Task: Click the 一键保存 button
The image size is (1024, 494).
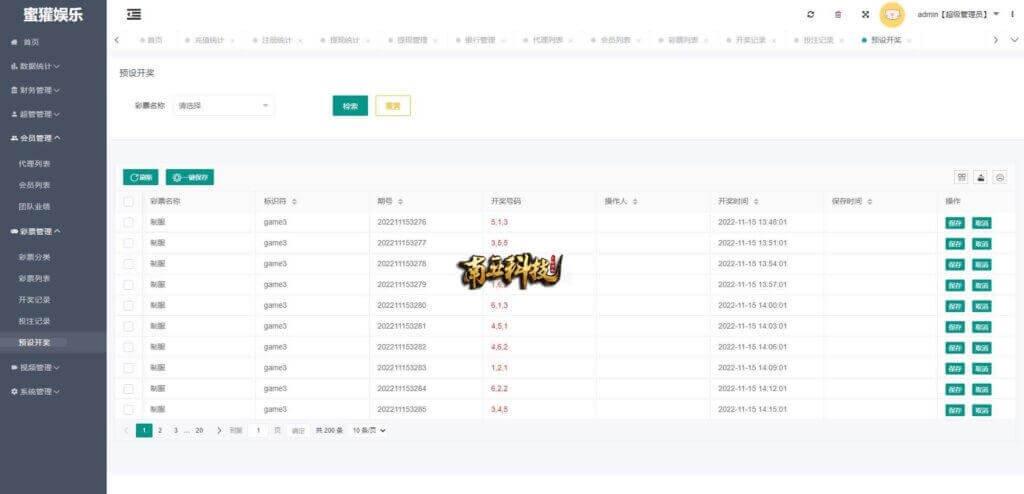Action: (x=190, y=177)
